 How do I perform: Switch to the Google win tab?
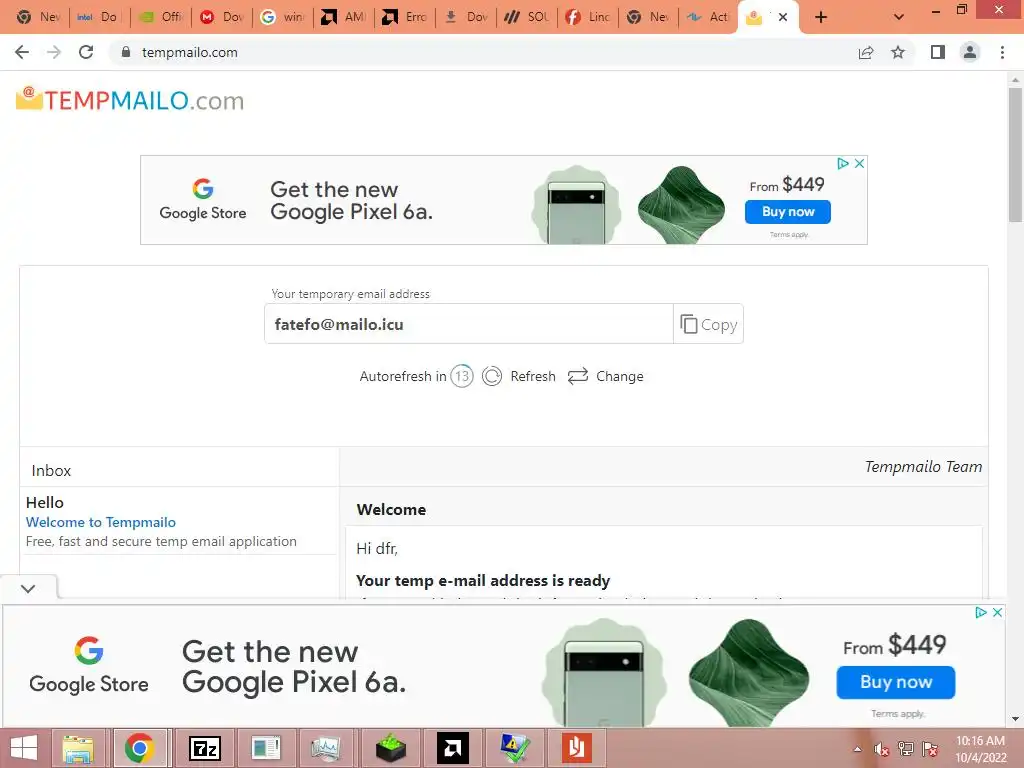tap(283, 17)
